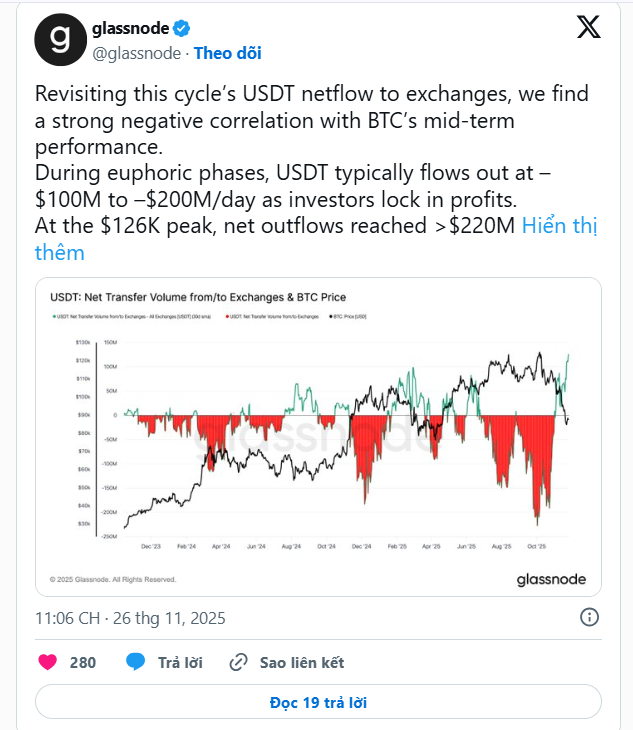Viewport: 633px width, 730px height.
Task: Click the chain link copy icon
Action: coord(238,662)
